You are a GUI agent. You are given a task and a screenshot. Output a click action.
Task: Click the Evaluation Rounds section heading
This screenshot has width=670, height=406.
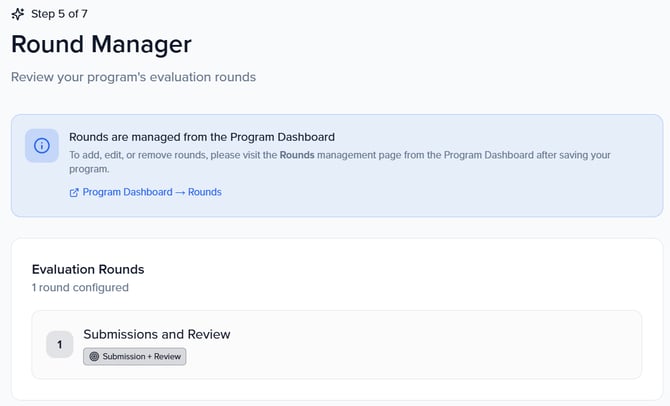[x=88, y=269]
